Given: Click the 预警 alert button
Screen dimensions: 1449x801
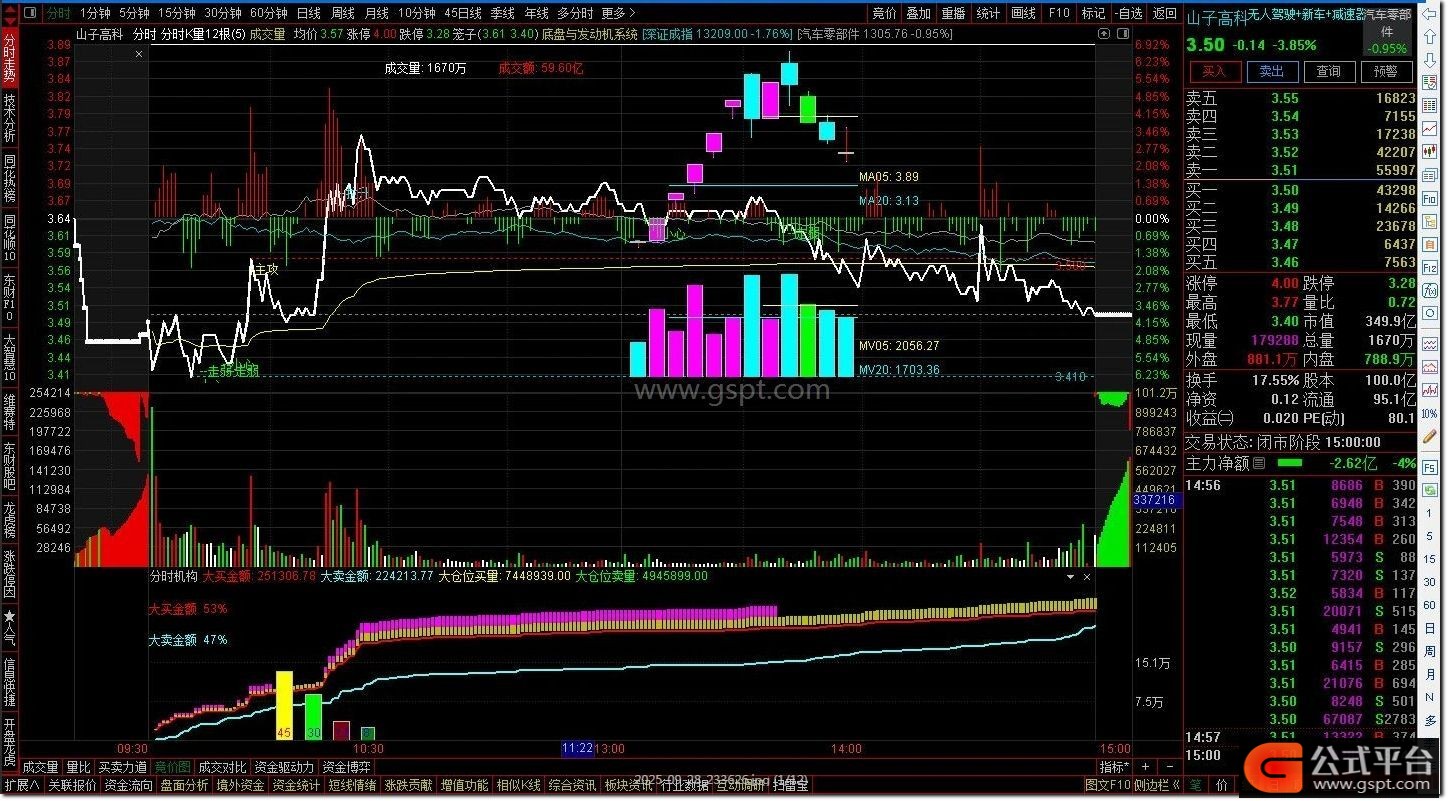Looking at the screenshot, I should pos(1386,72).
